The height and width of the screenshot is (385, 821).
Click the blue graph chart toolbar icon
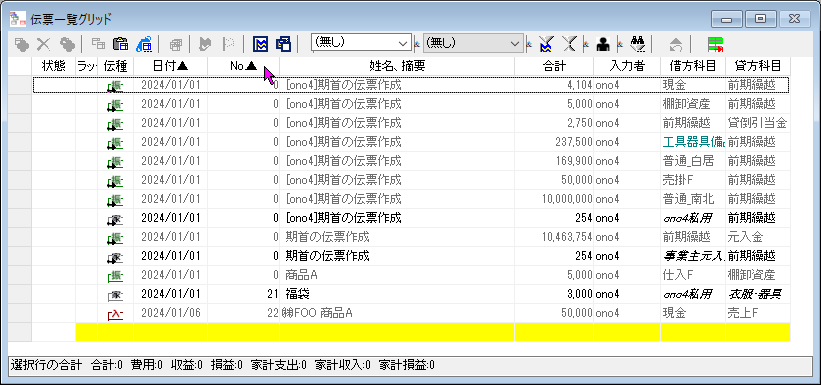pos(260,44)
